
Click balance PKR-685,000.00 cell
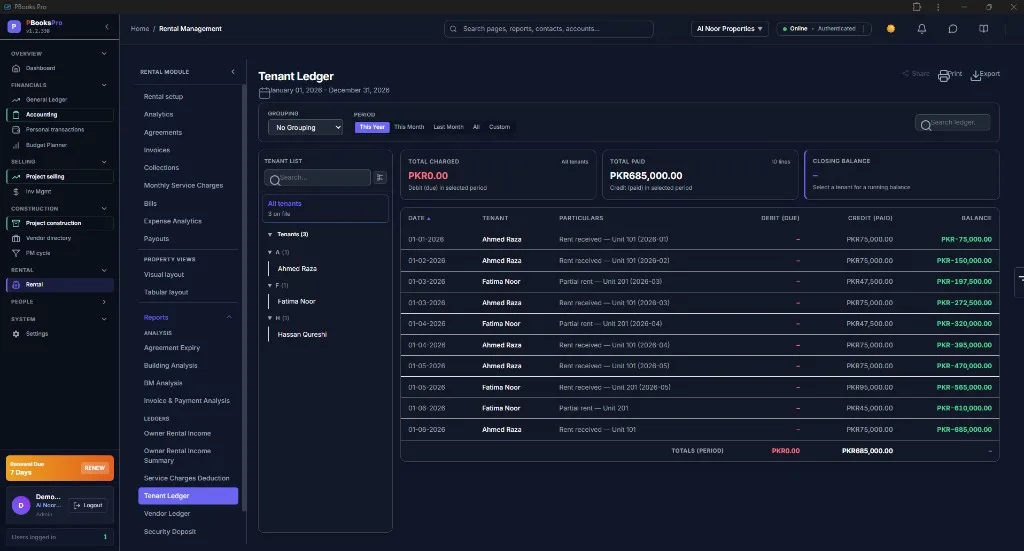click(x=964, y=430)
